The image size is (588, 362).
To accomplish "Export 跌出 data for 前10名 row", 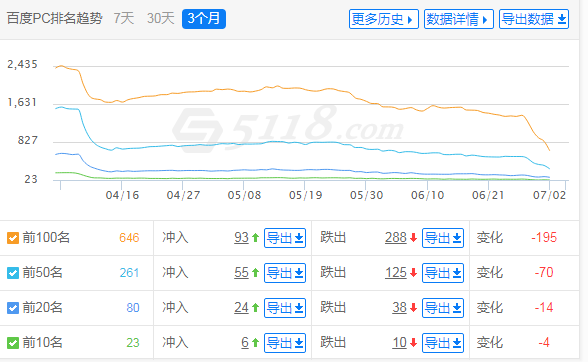I will point(443,343).
